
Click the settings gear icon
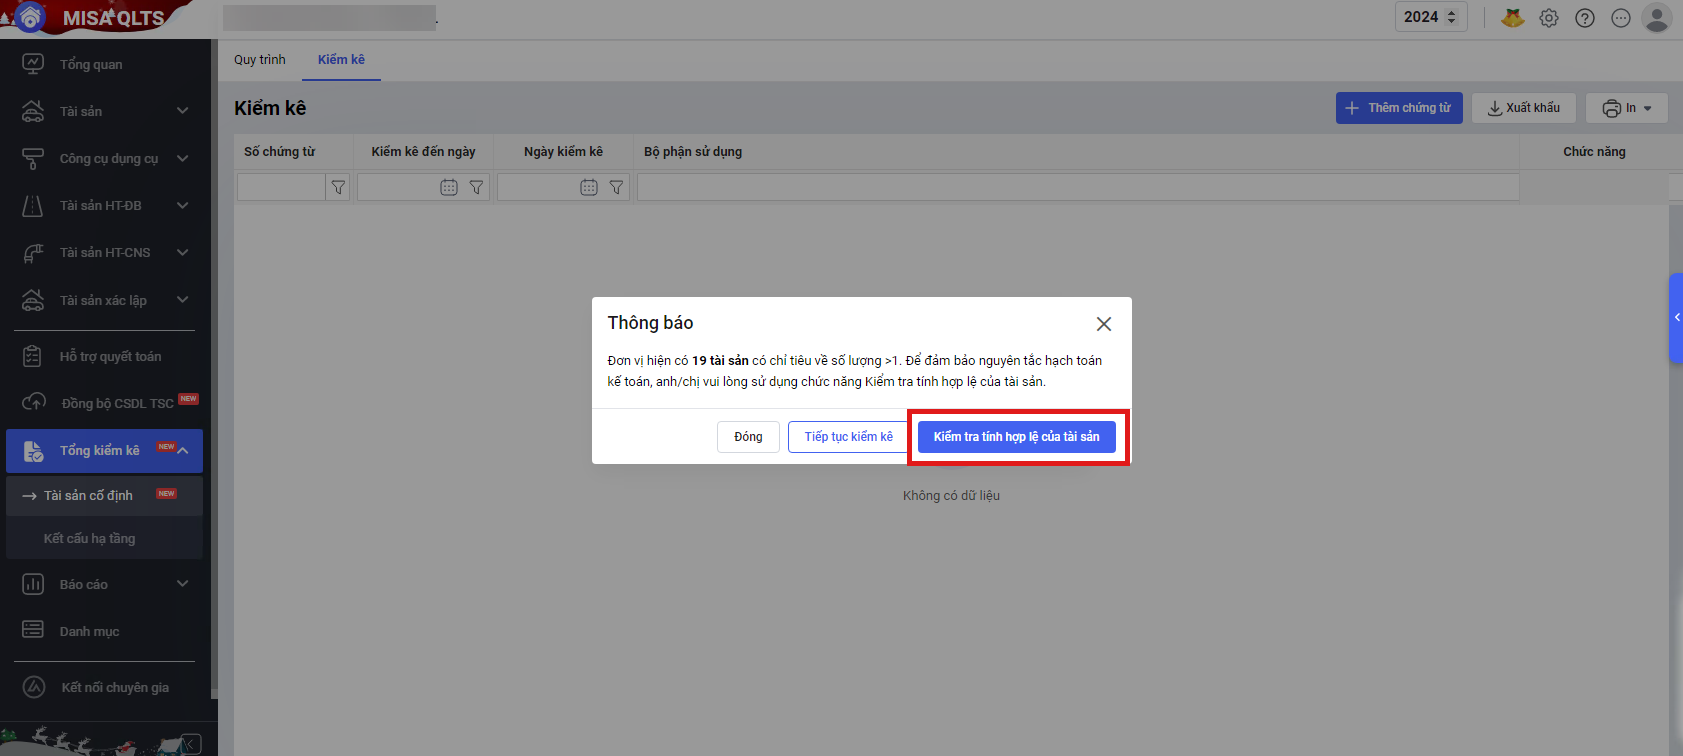(1549, 18)
